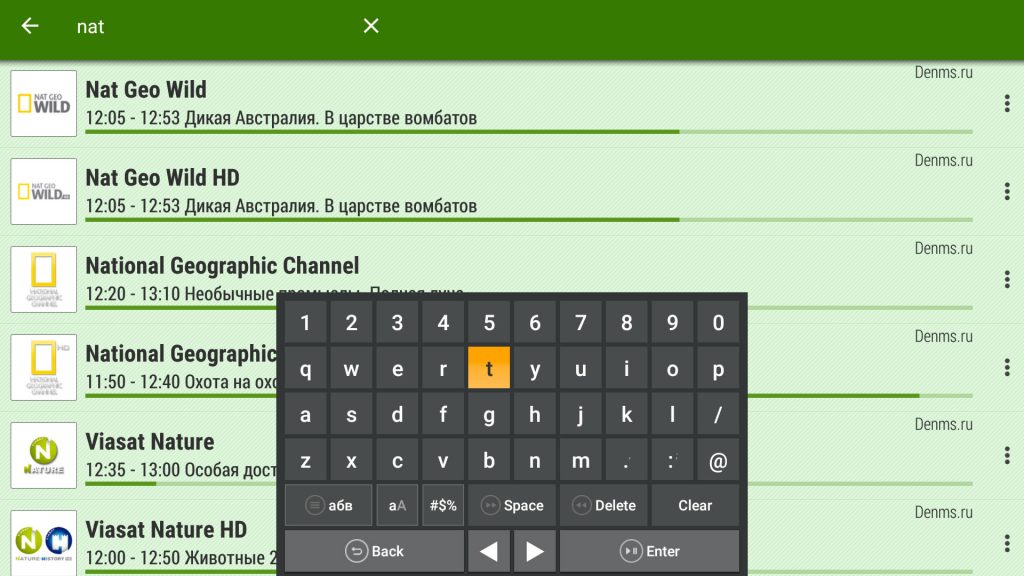Tap the @ key on keyboard
The height and width of the screenshot is (576, 1024).
tap(718, 460)
